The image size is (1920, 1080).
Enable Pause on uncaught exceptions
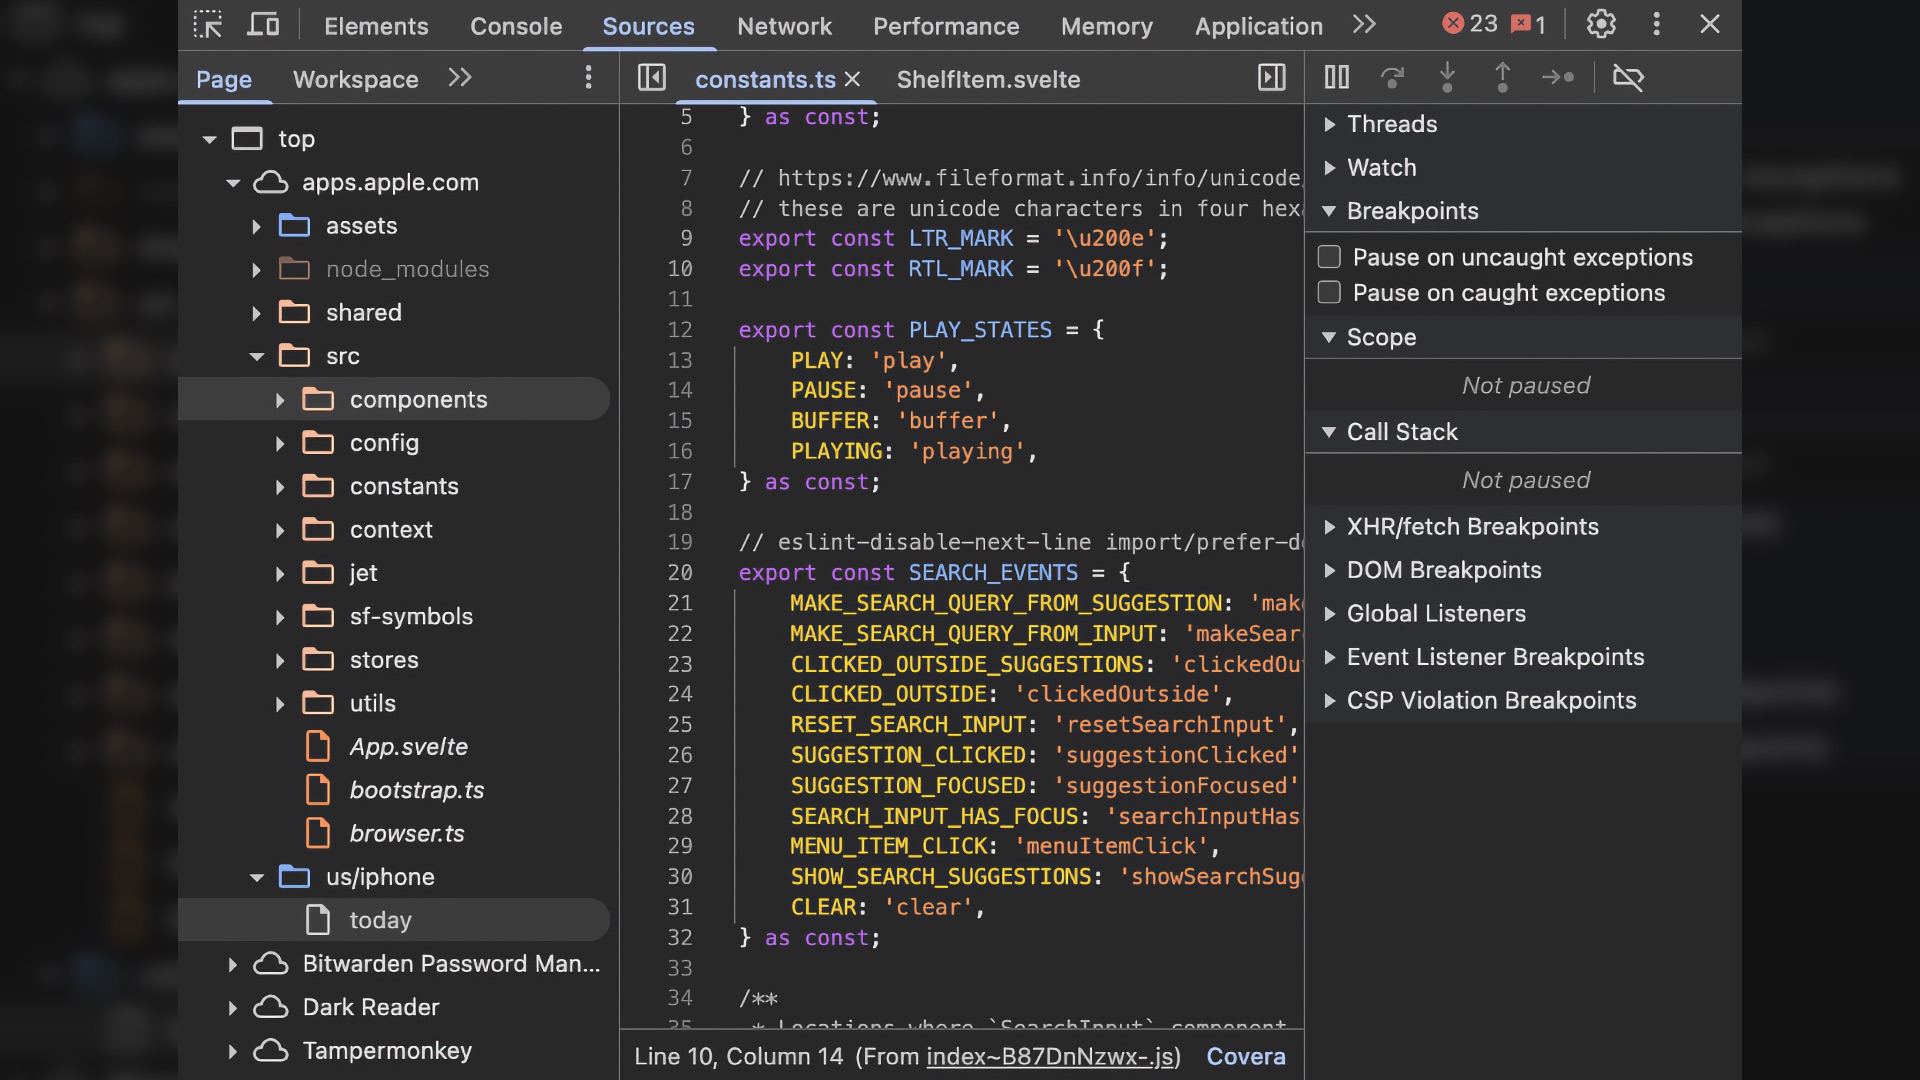point(1329,257)
